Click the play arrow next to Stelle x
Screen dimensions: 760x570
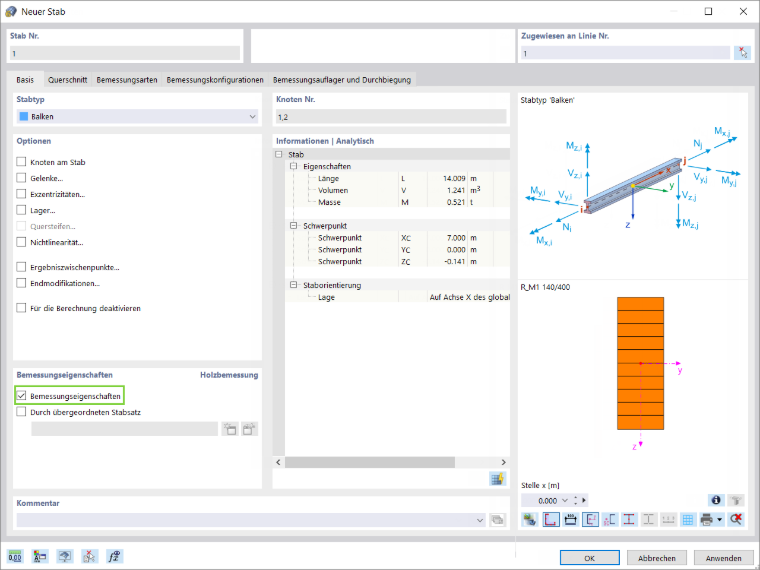(x=584, y=500)
